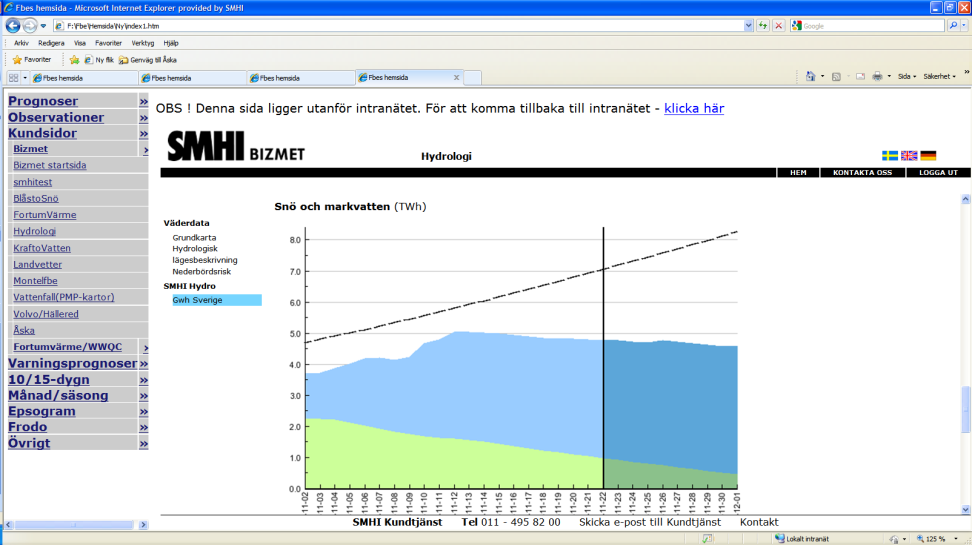972x545 pixels.
Task: Open the Bizmet startsida link
Action: (50, 165)
